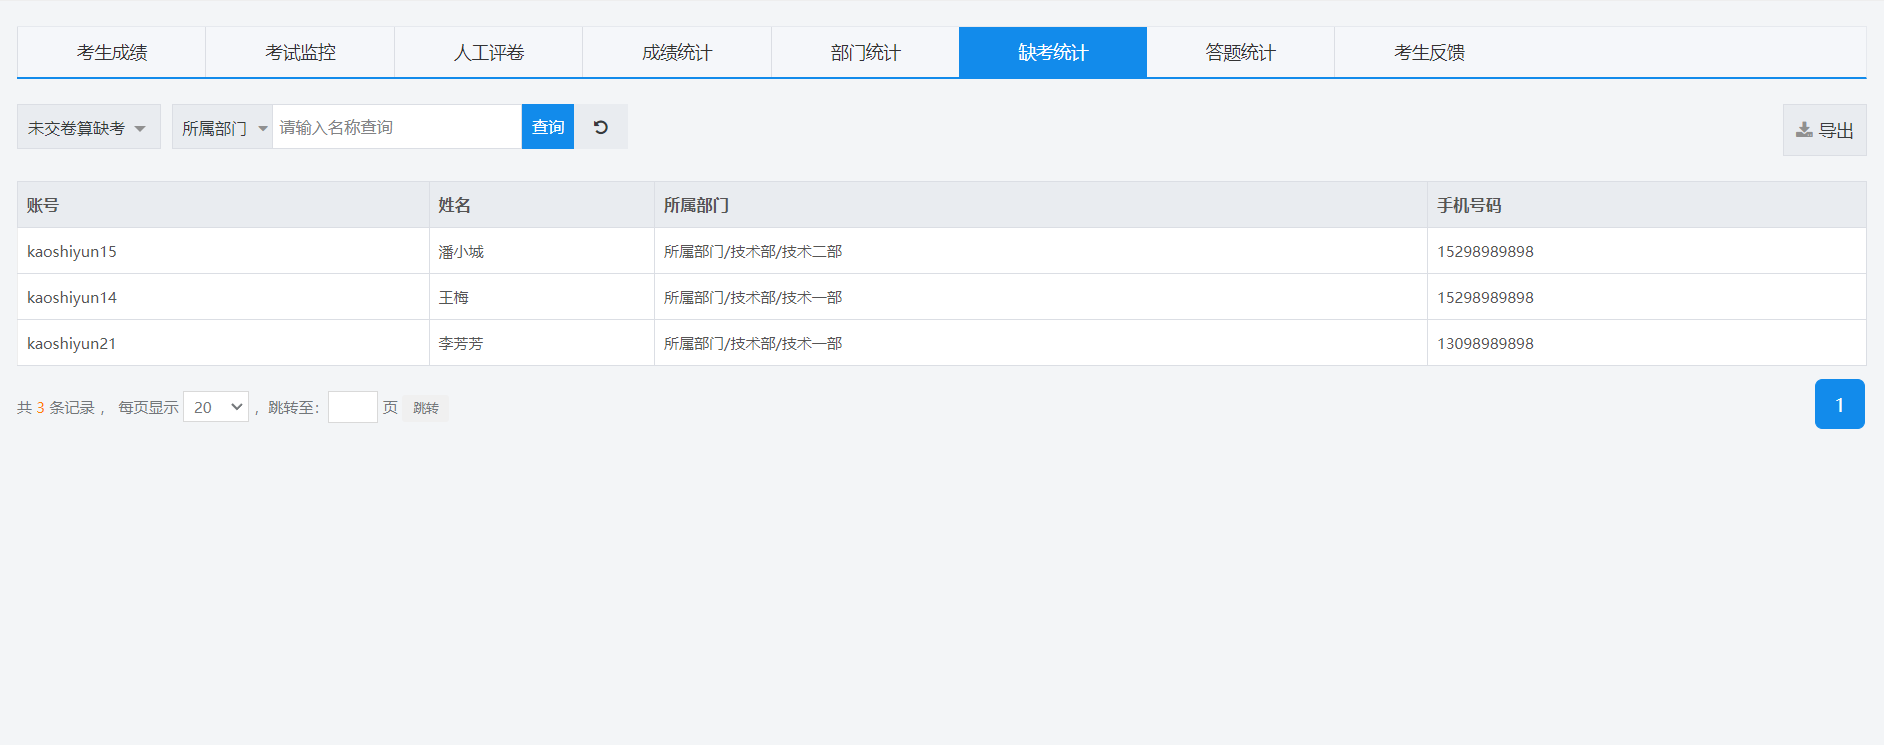This screenshot has width=1884, height=747.
Task: Click the 跳转 jump button
Action: pyautogui.click(x=426, y=408)
